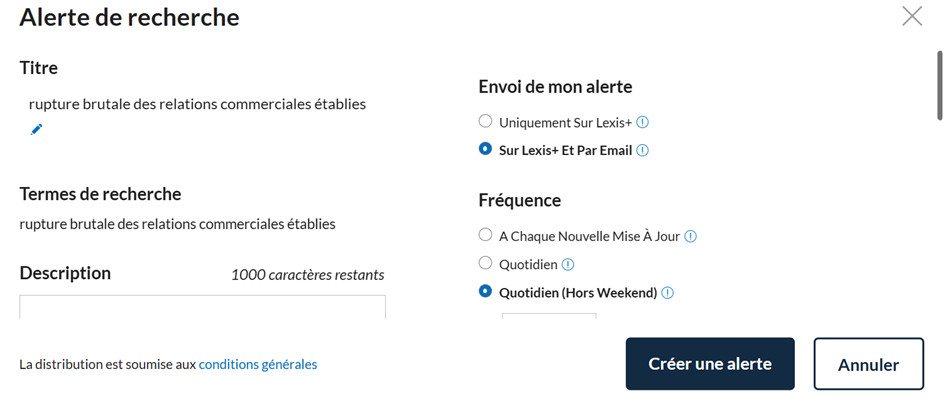Close the Alerte de recherche dialog
Screen dimensions: 945x401
tap(912, 16)
